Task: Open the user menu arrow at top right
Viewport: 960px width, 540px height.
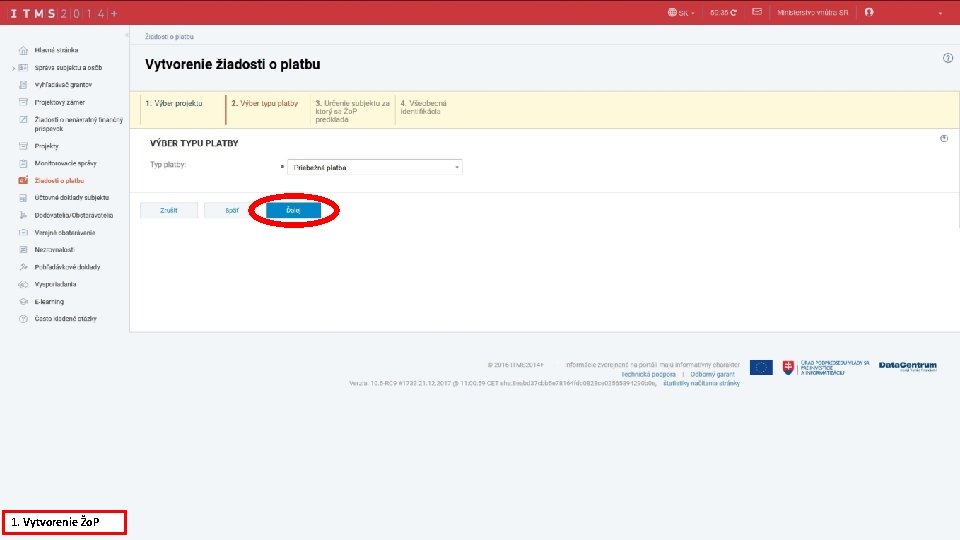Action: [940, 13]
